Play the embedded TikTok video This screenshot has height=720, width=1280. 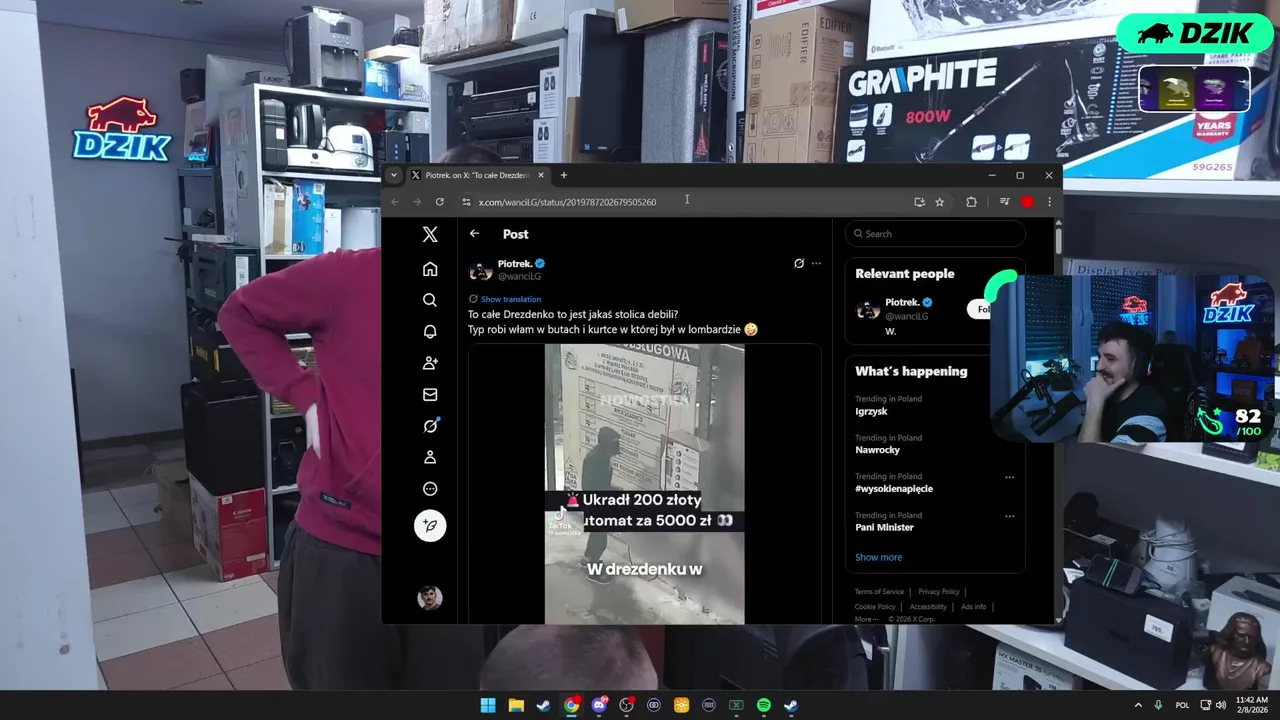pyautogui.click(x=644, y=484)
